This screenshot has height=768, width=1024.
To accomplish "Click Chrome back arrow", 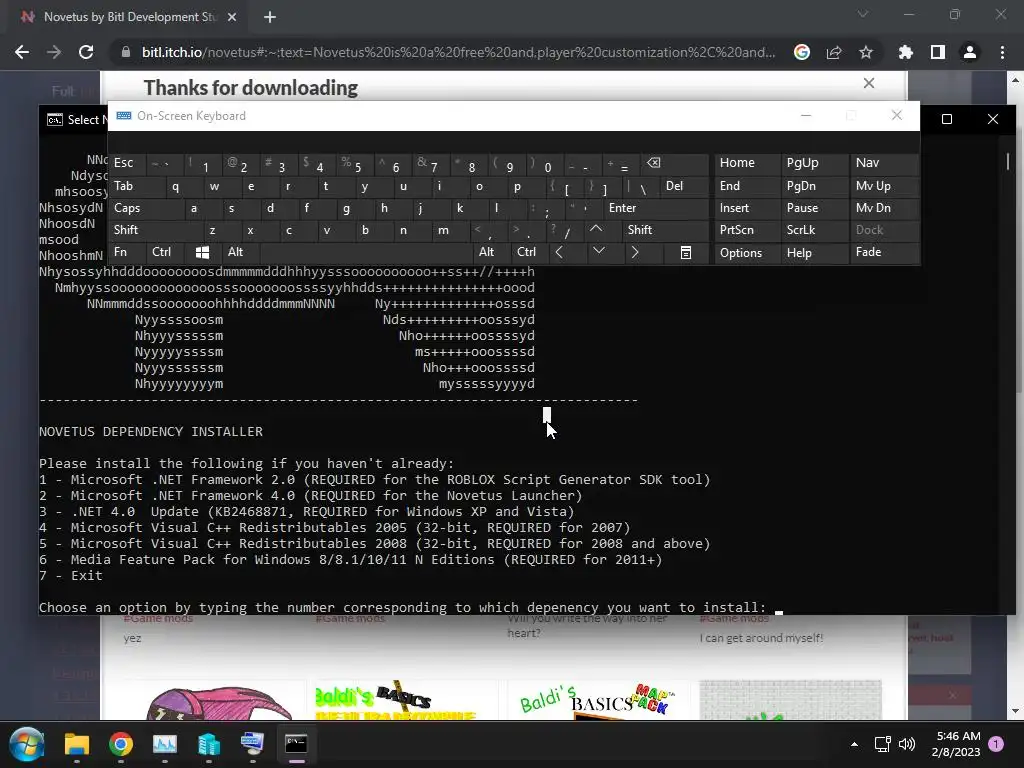I will (x=22, y=52).
